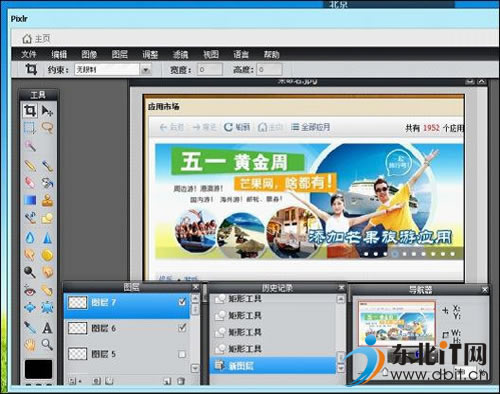Select the Clone Stamp tool

coord(47,200)
